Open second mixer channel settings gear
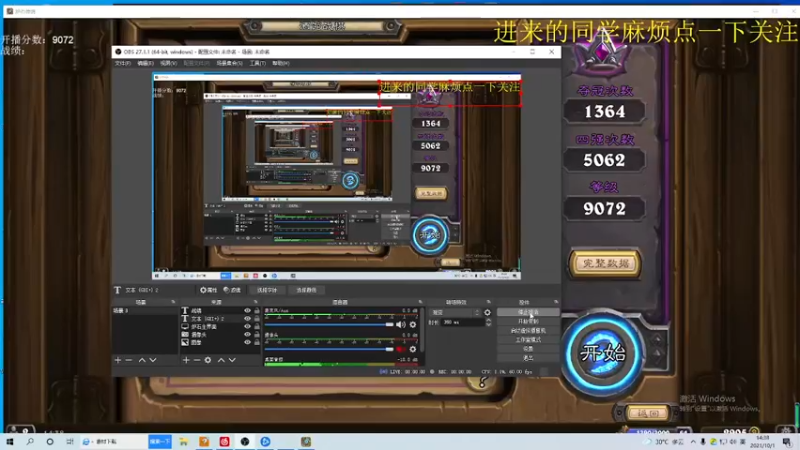The width and height of the screenshot is (800, 450). [x=413, y=349]
